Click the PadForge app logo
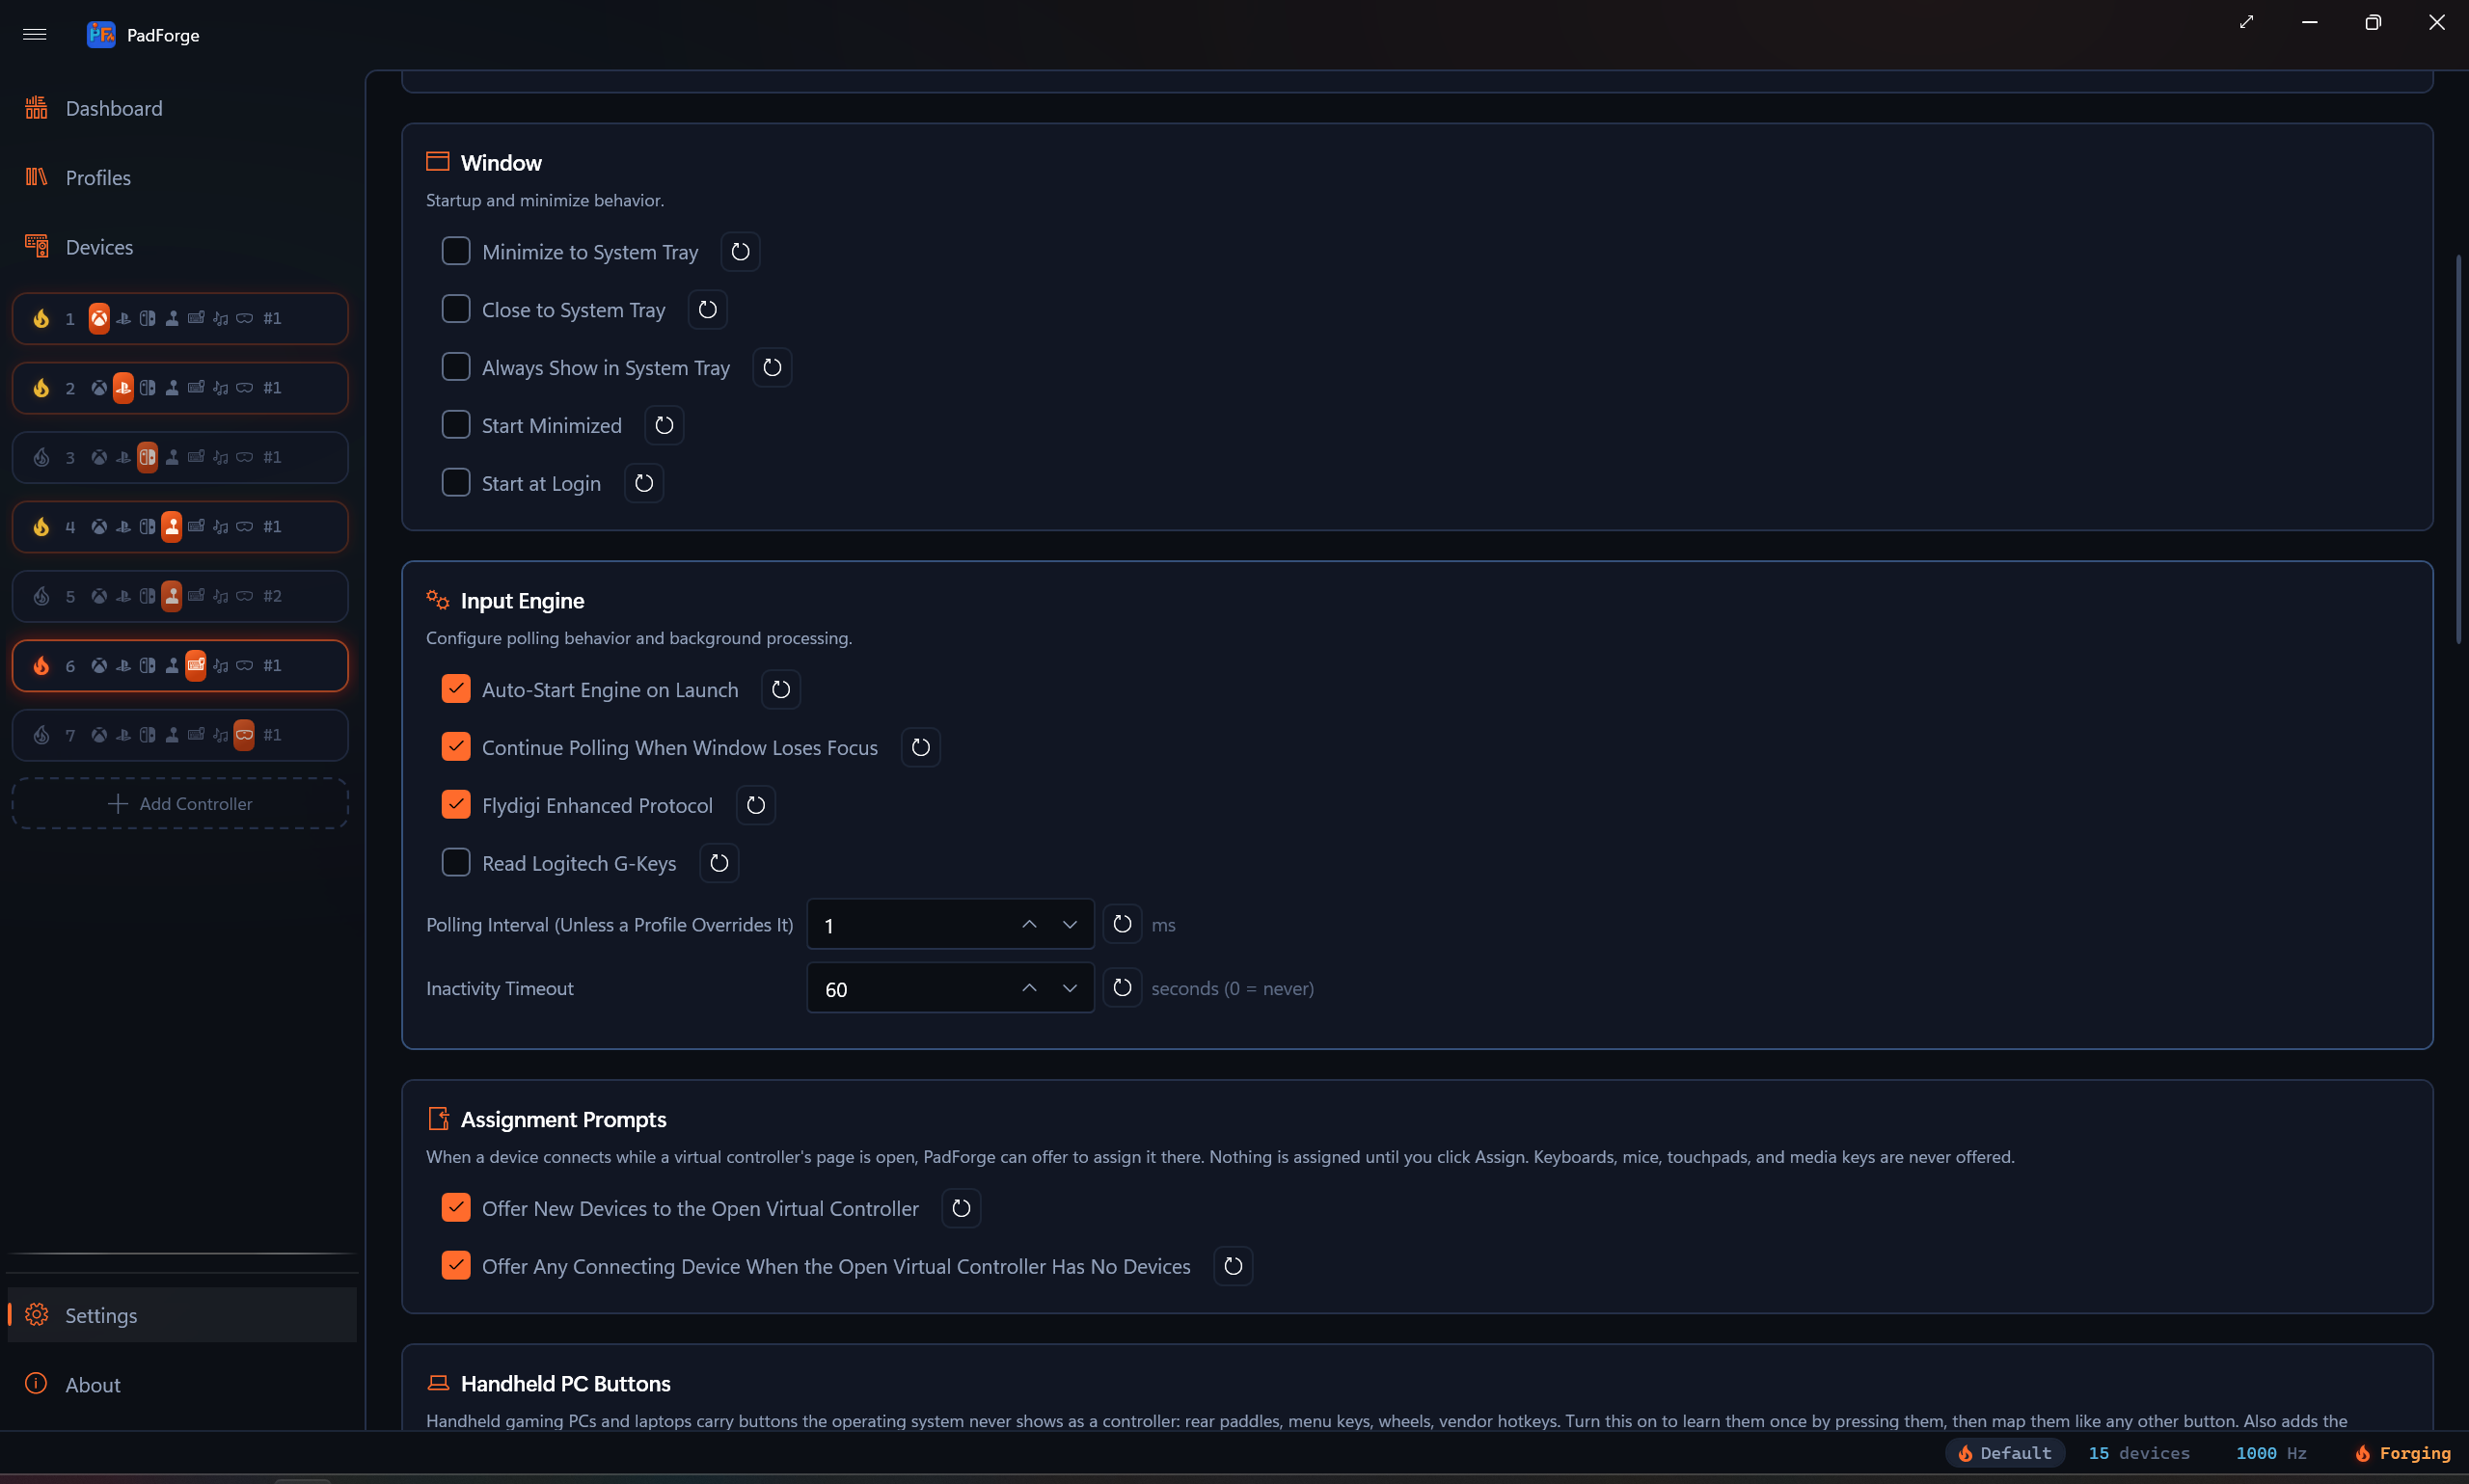The image size is (2469, 1484). 101,34
